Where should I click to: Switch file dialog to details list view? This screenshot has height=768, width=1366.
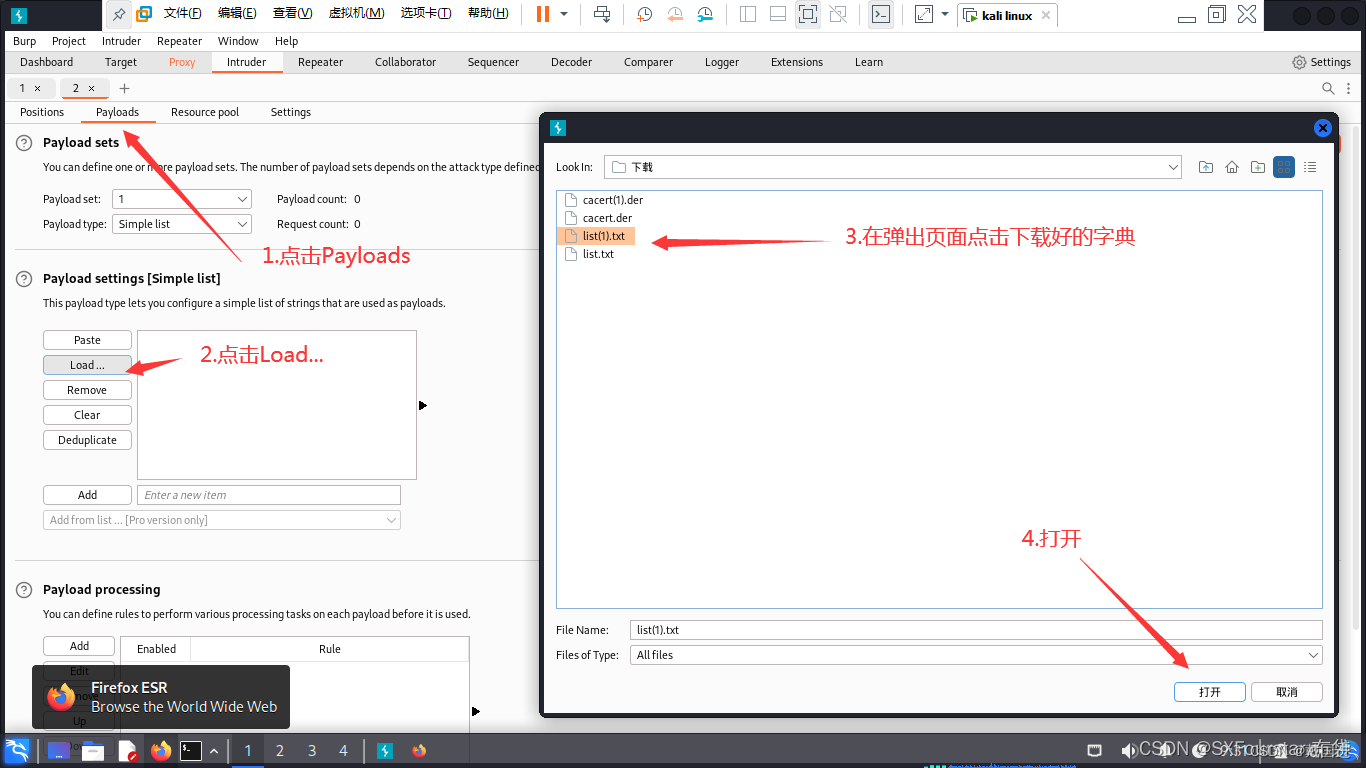click(x=1310, y=167)
